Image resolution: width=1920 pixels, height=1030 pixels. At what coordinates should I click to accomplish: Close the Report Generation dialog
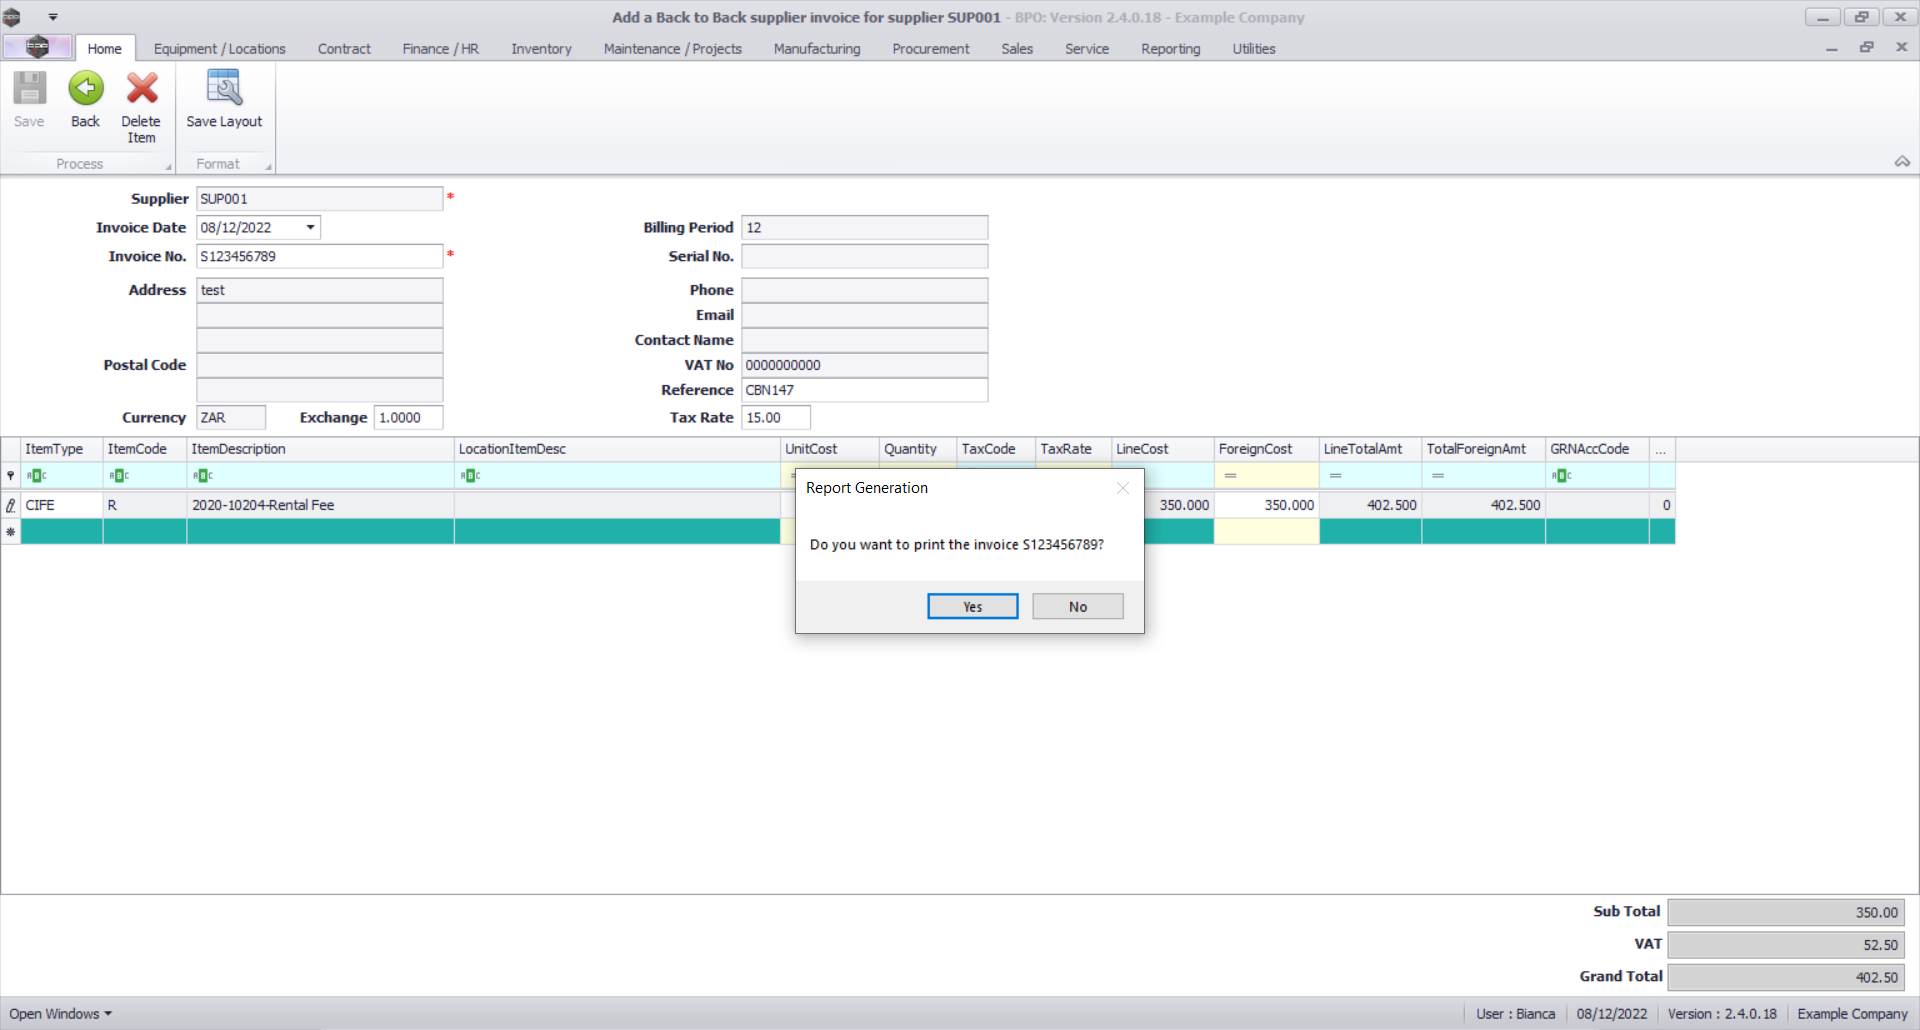1123,488
